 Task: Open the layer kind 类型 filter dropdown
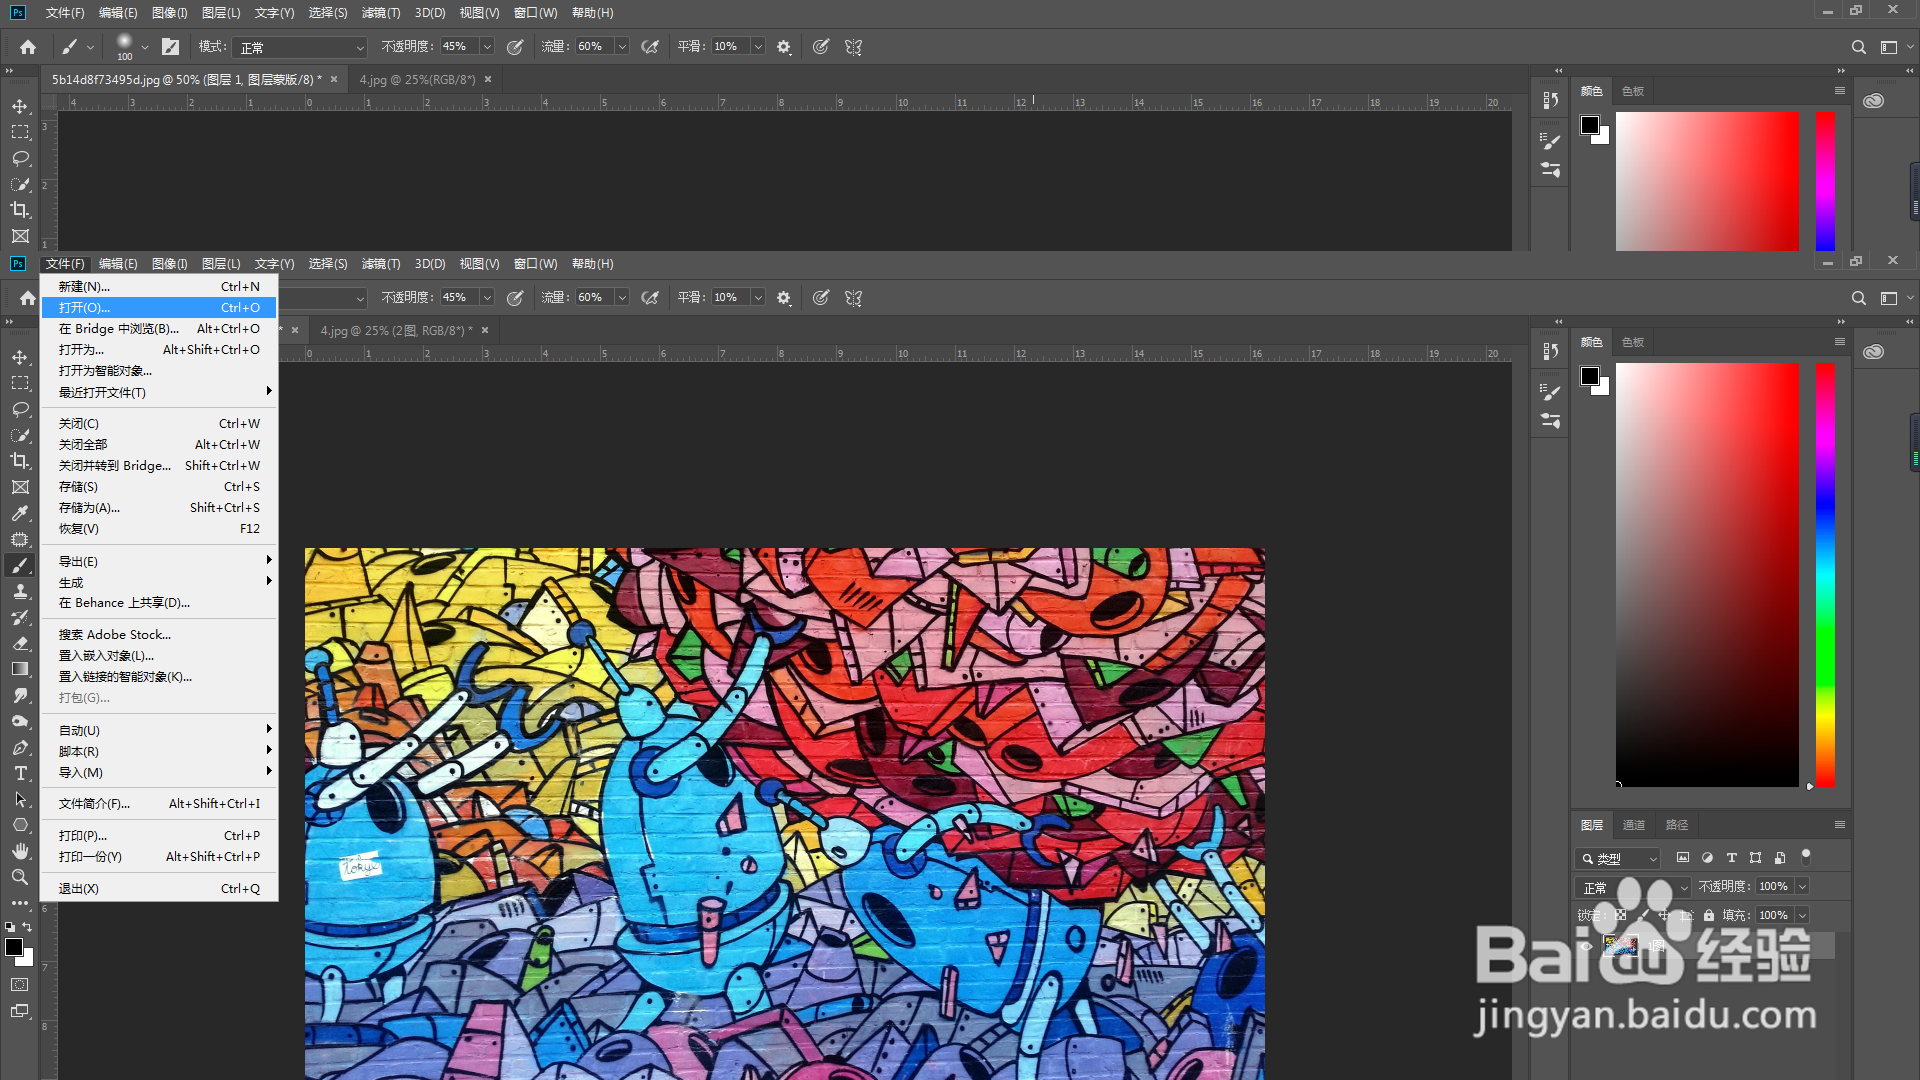1617,858
